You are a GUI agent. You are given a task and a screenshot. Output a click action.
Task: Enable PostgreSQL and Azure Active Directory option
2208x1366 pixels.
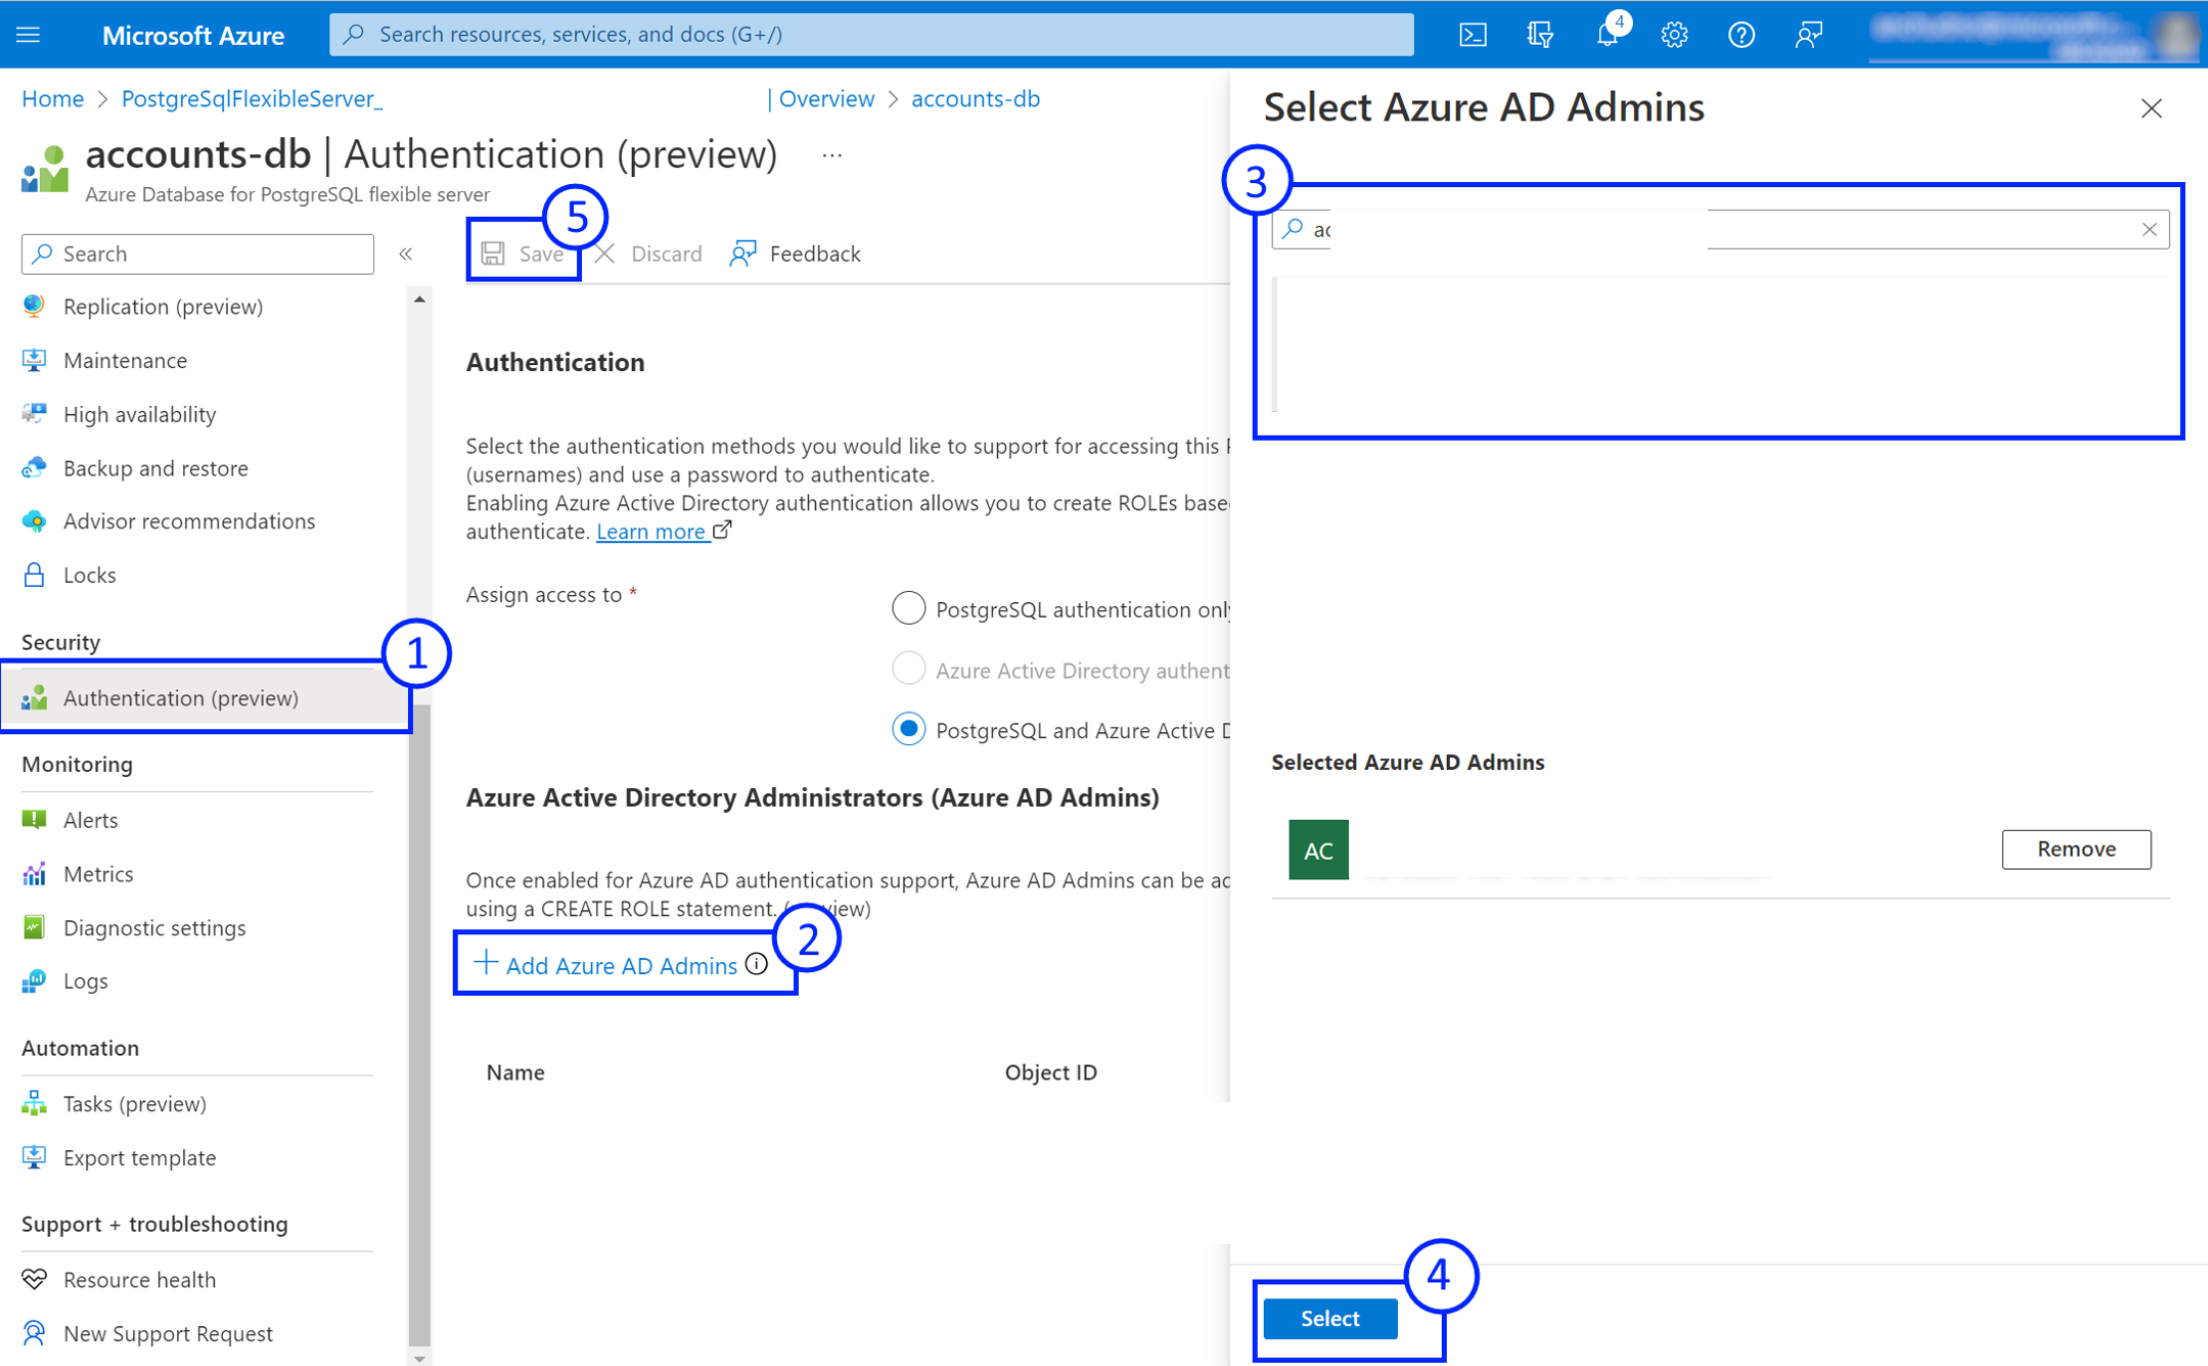click(910, 729)
